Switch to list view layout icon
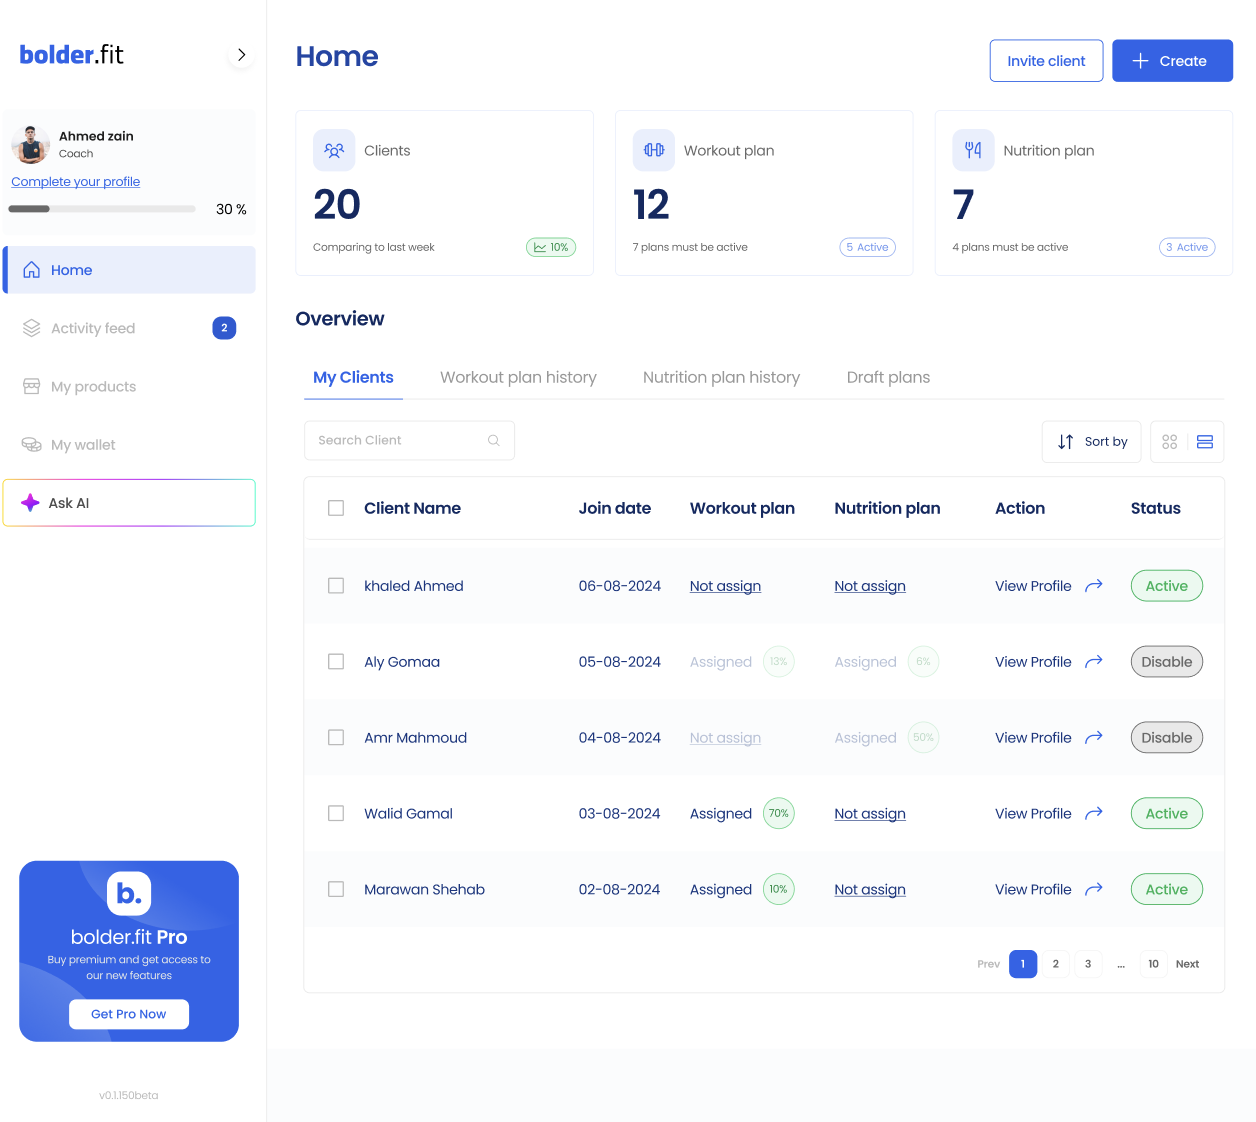Screen dimensions: 1256x1122 click(x=1205, y=442)
